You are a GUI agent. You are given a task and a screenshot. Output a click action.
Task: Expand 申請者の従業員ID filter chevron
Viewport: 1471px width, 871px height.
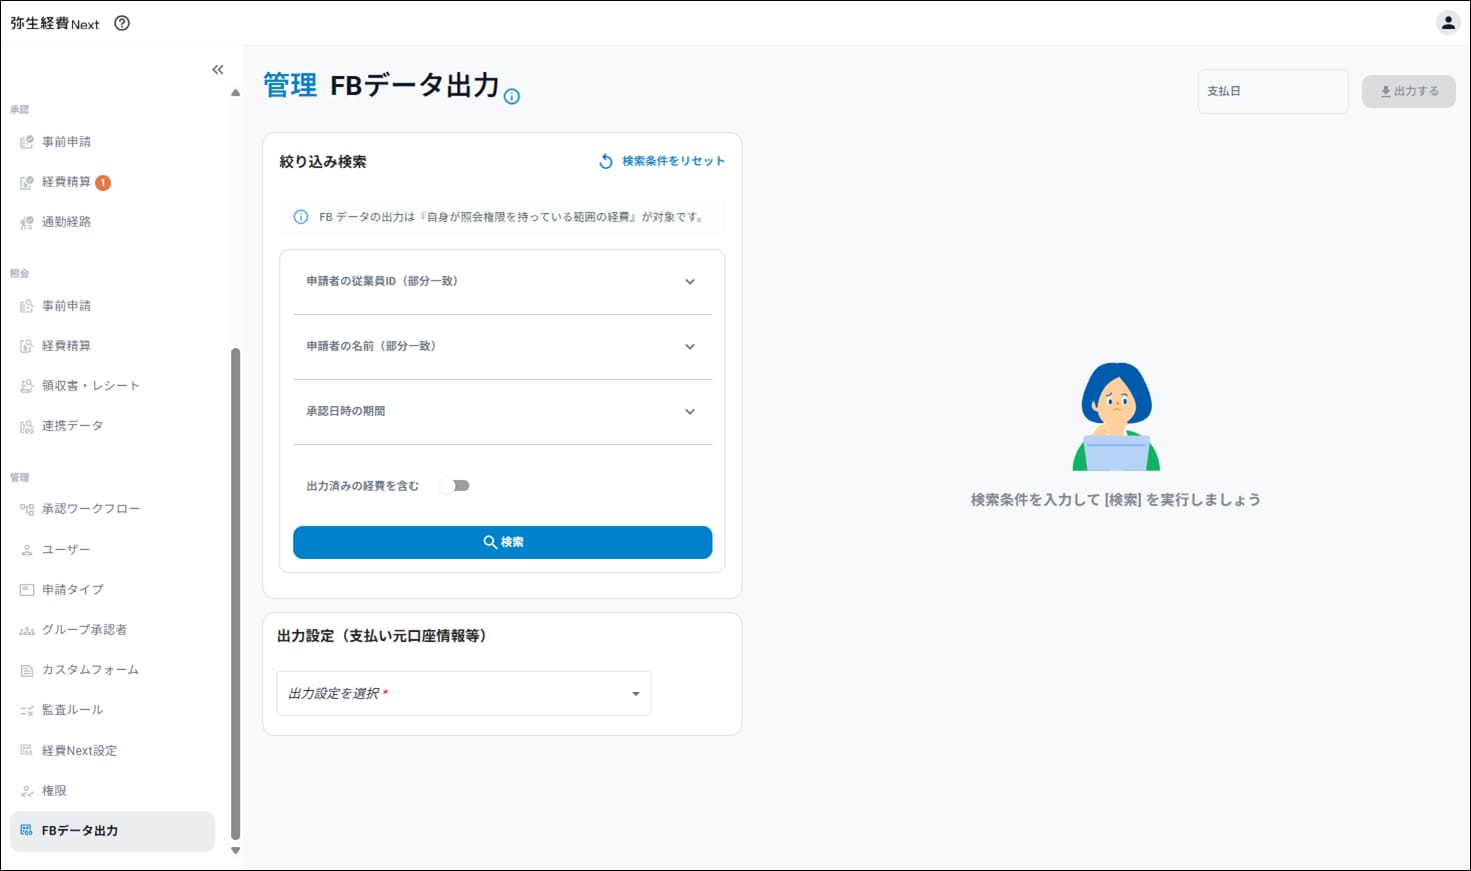[689, 282]
